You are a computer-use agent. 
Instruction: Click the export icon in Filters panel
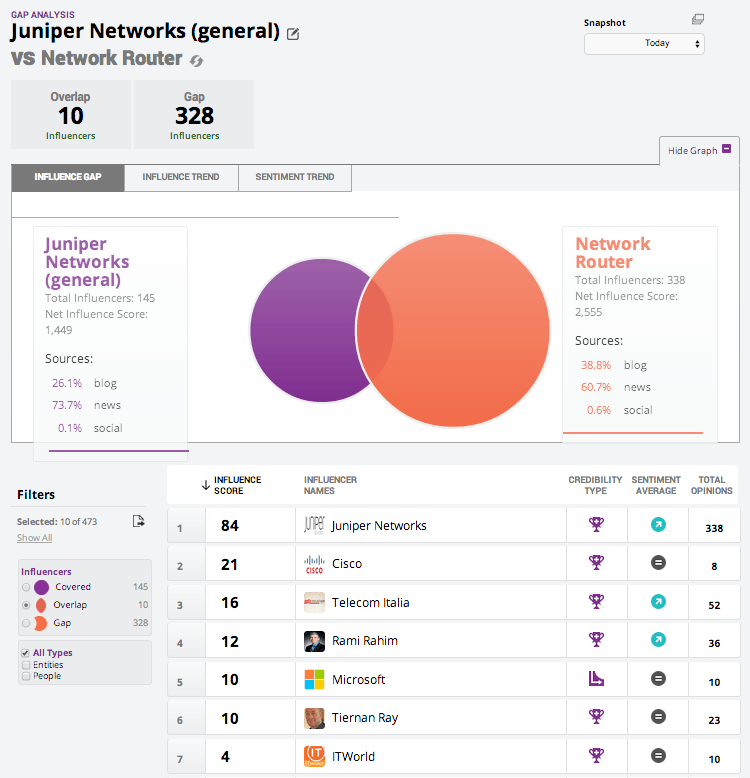point(139,521)
